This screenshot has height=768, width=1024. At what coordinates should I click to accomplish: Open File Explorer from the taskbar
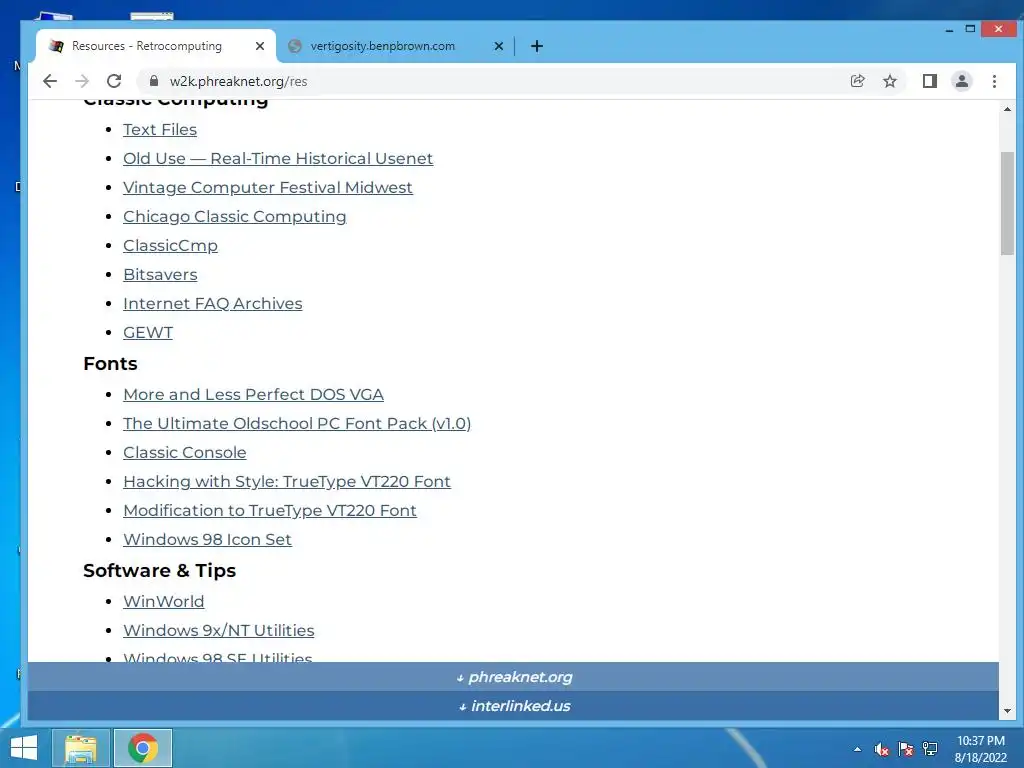[x=81, y=748]
